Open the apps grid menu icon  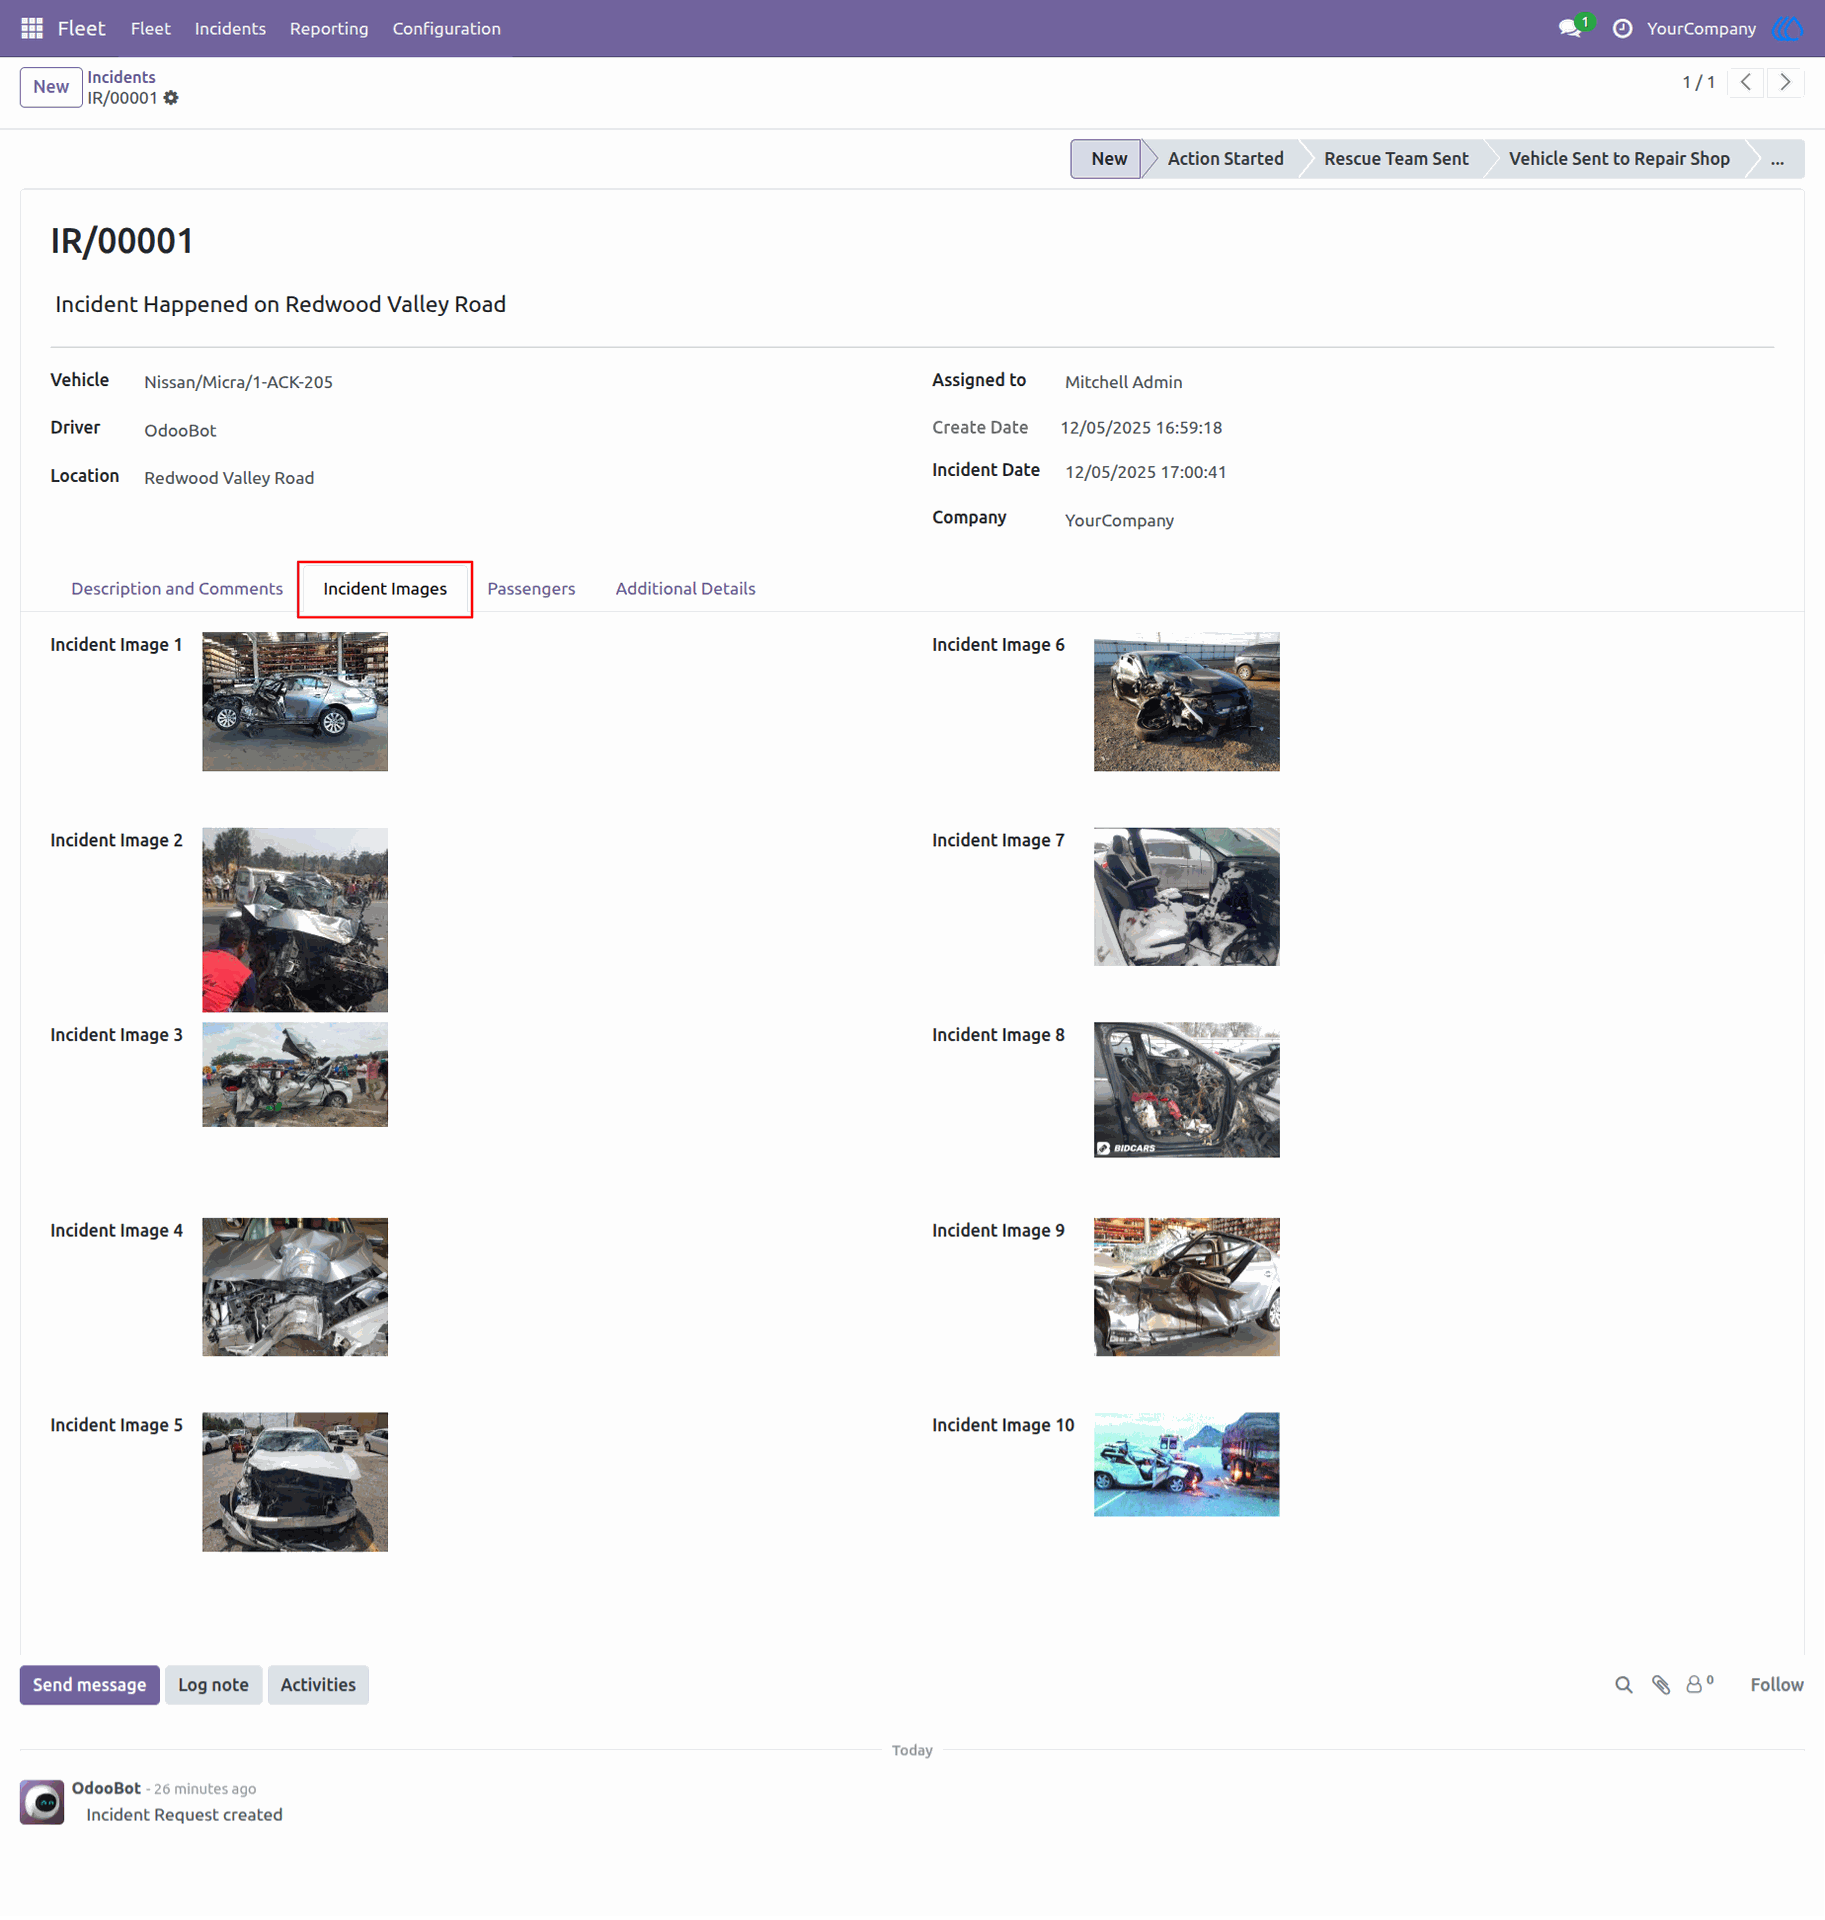click(x=32, y=28)
